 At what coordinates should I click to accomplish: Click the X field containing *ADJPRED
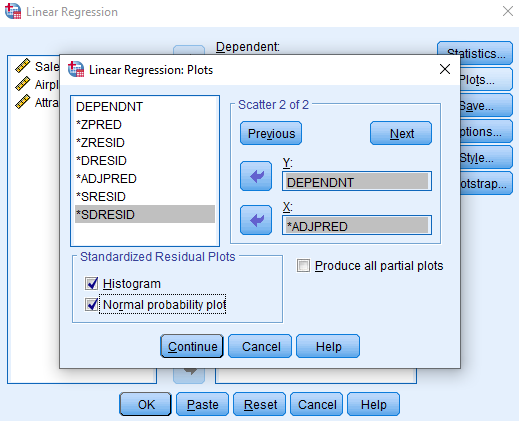[357, 225]
